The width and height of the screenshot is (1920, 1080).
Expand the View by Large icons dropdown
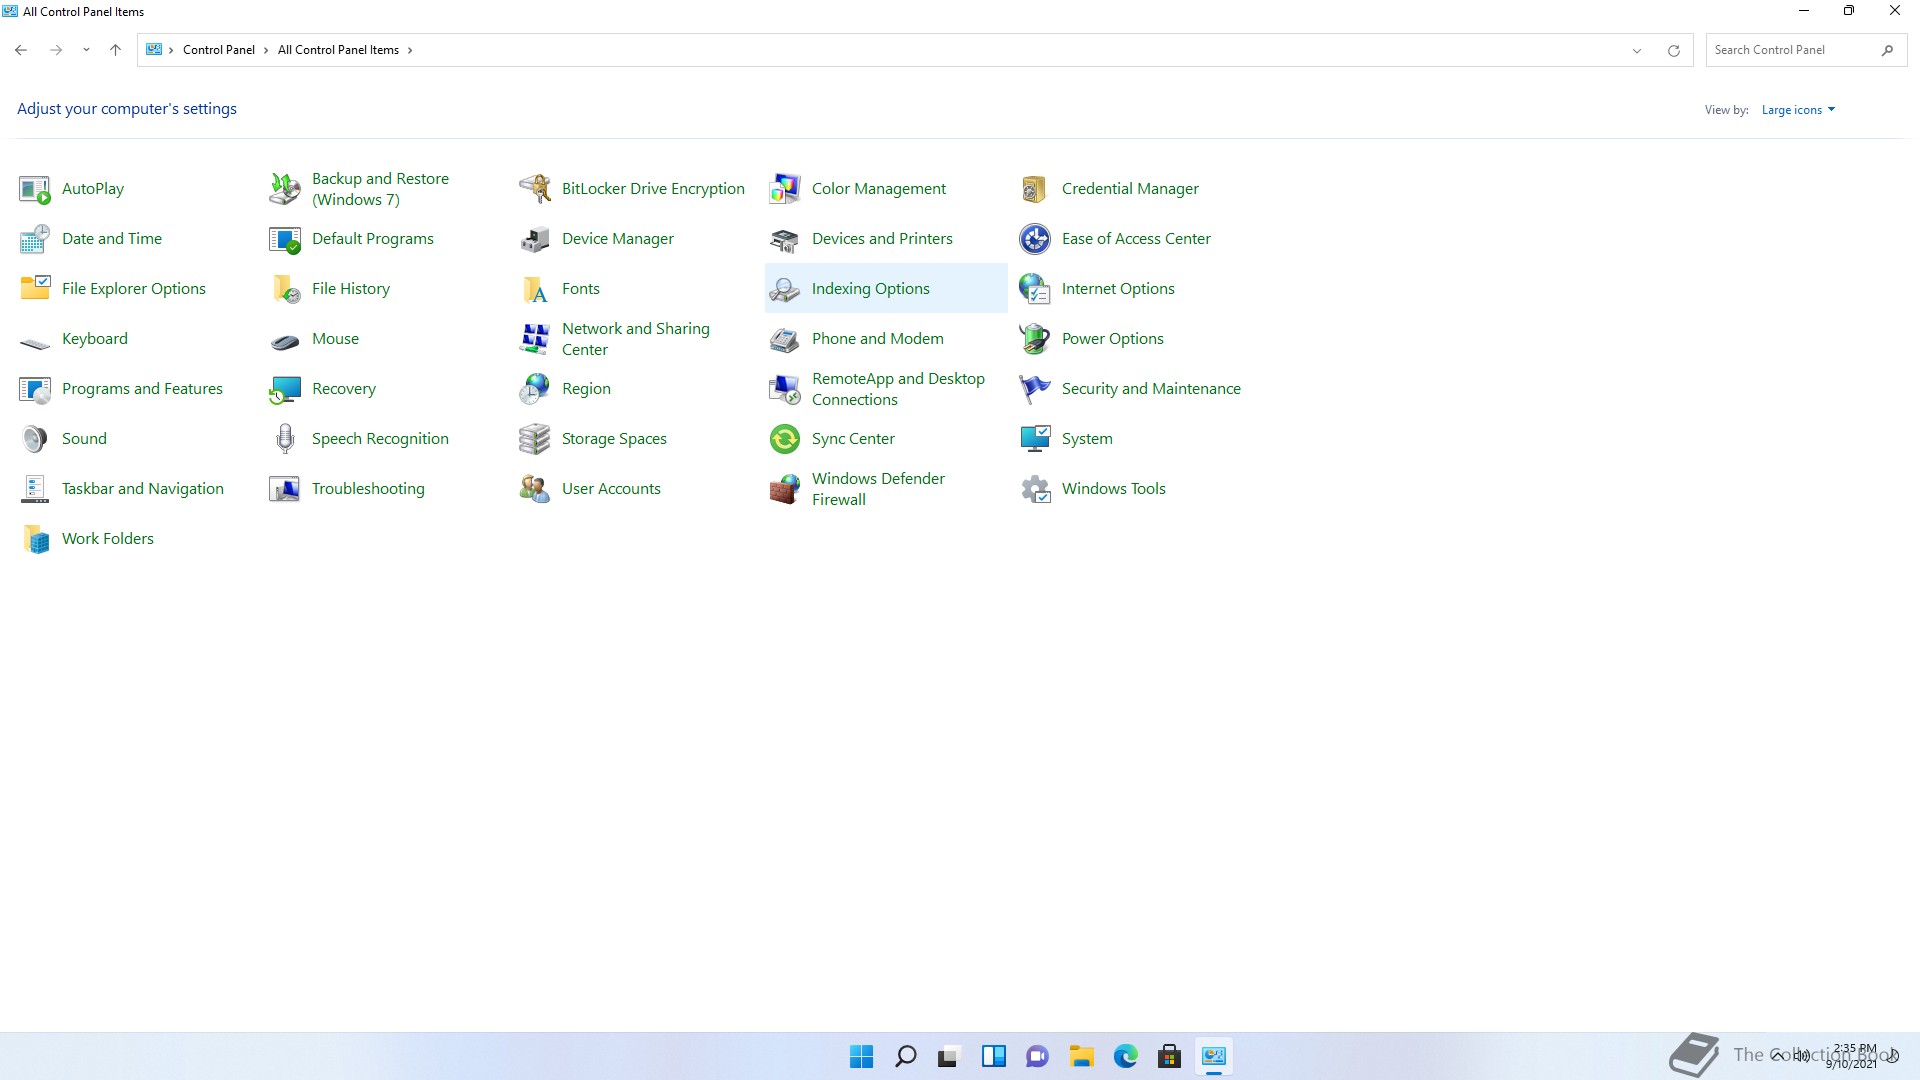1798,110
